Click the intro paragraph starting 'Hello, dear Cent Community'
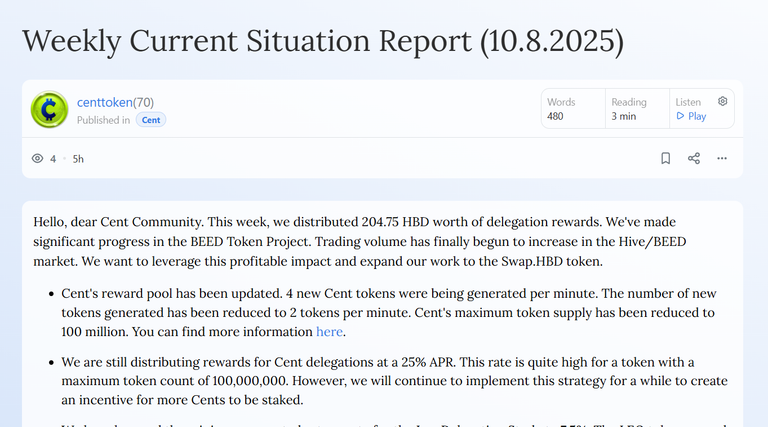This screenshot has width=768, height=427. 360,242
